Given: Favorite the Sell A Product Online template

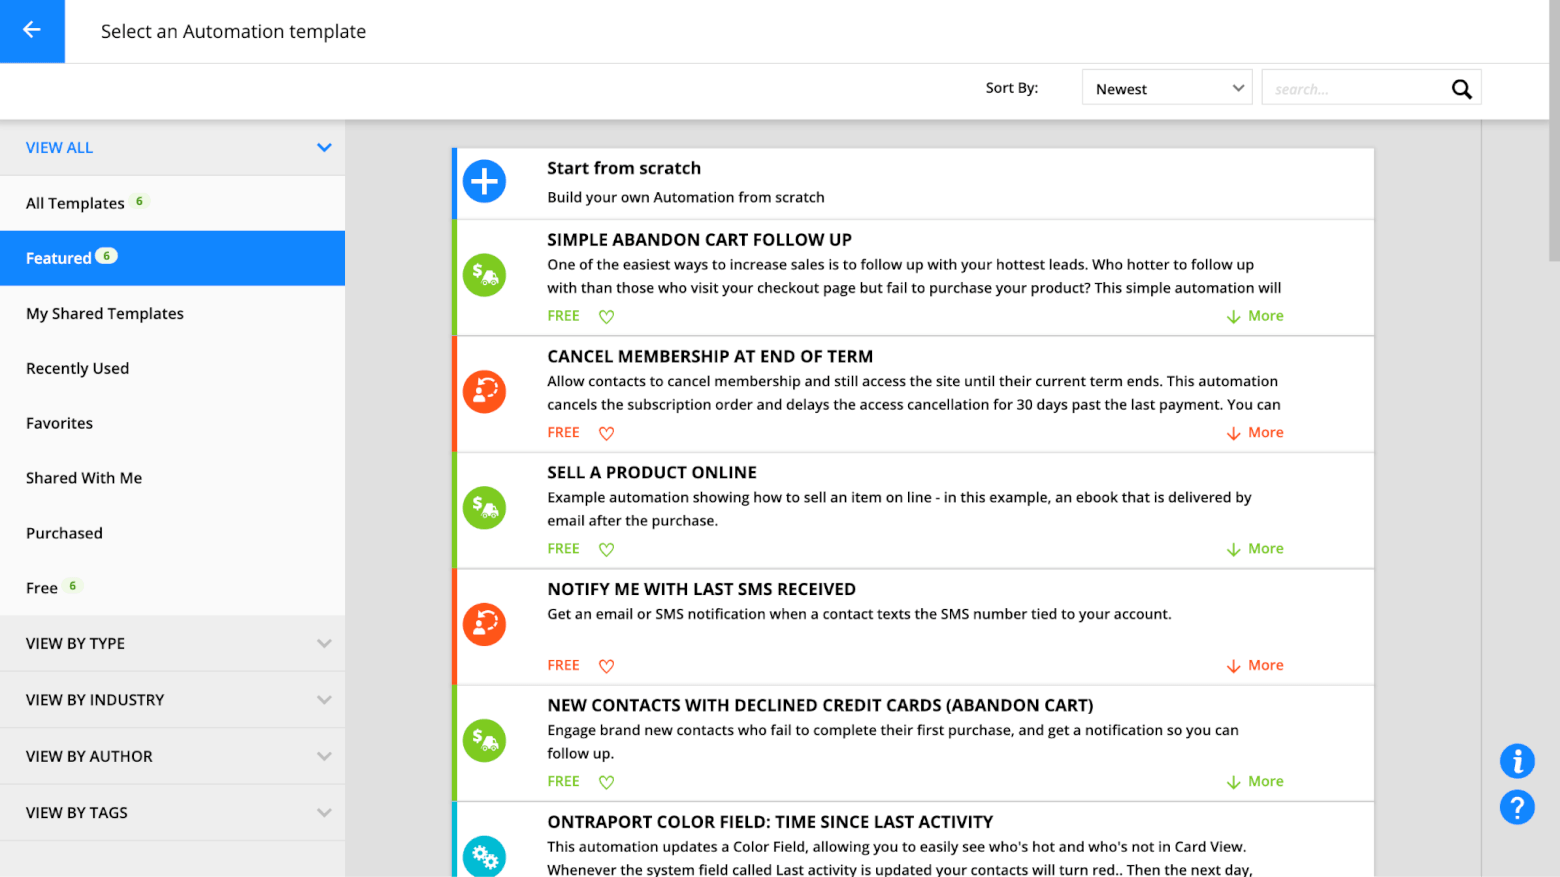Looking at the screenshot, I should [606, 548].
